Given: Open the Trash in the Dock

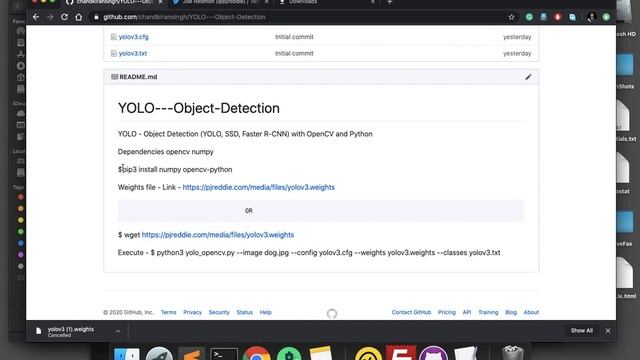Looking at the screenshot, I should click(x=512, y=353).
